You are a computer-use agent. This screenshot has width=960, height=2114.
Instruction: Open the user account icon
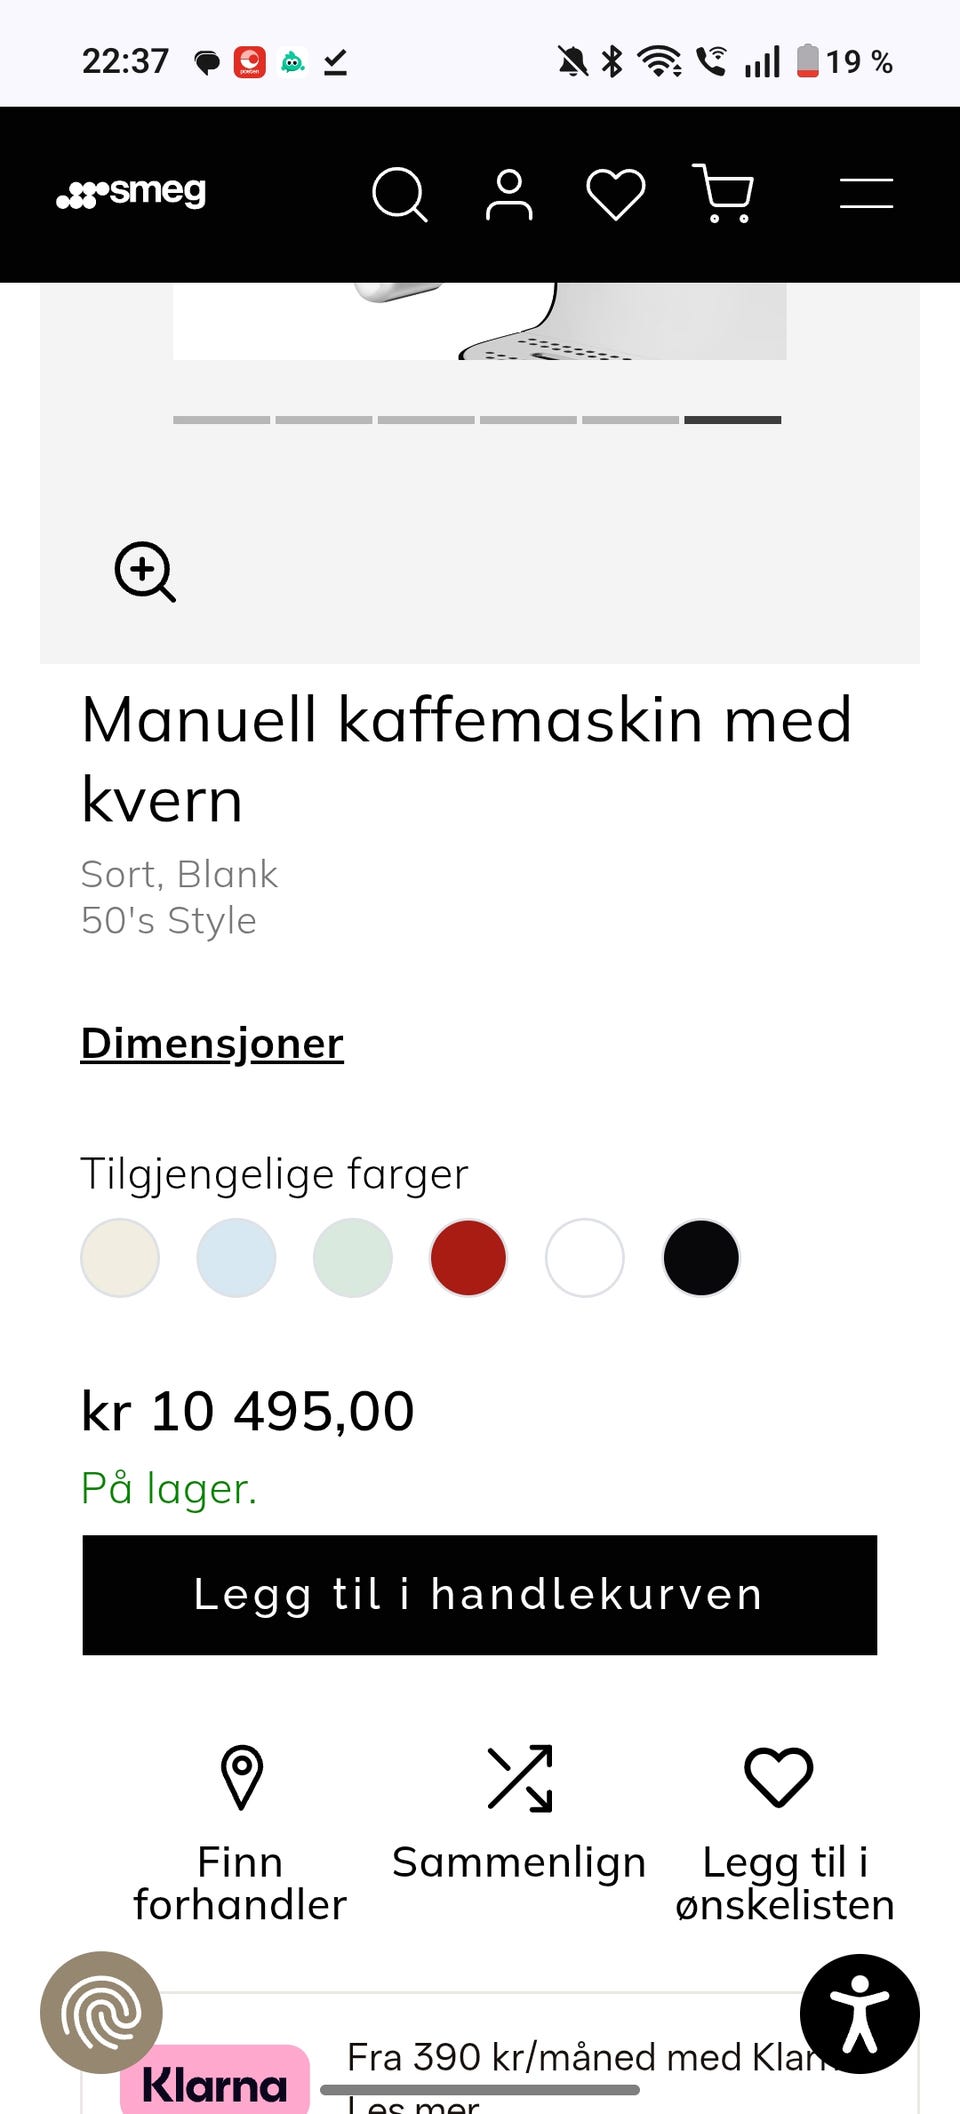point(509,194)
